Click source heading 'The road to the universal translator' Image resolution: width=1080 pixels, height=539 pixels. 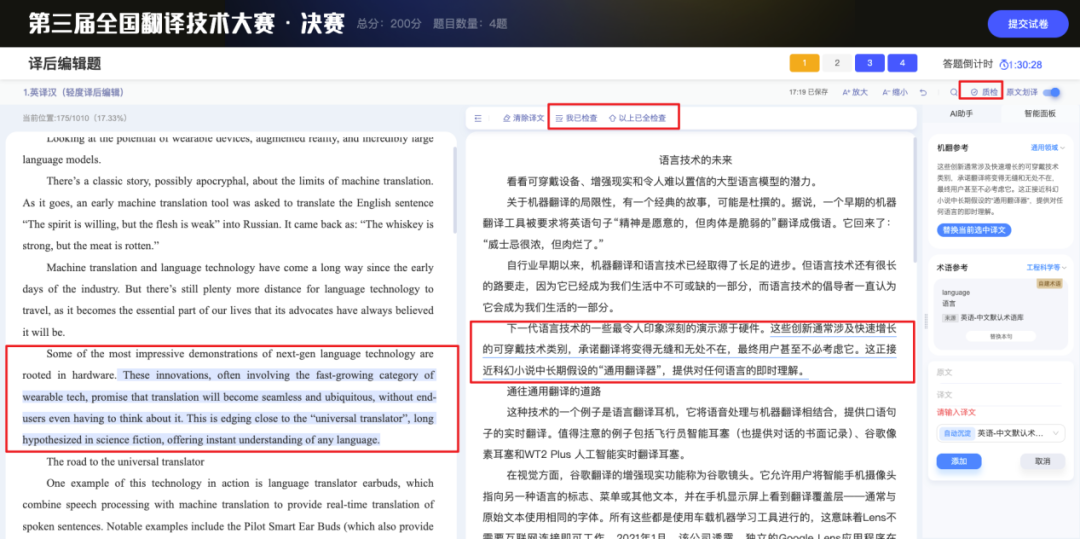[125, 461]
